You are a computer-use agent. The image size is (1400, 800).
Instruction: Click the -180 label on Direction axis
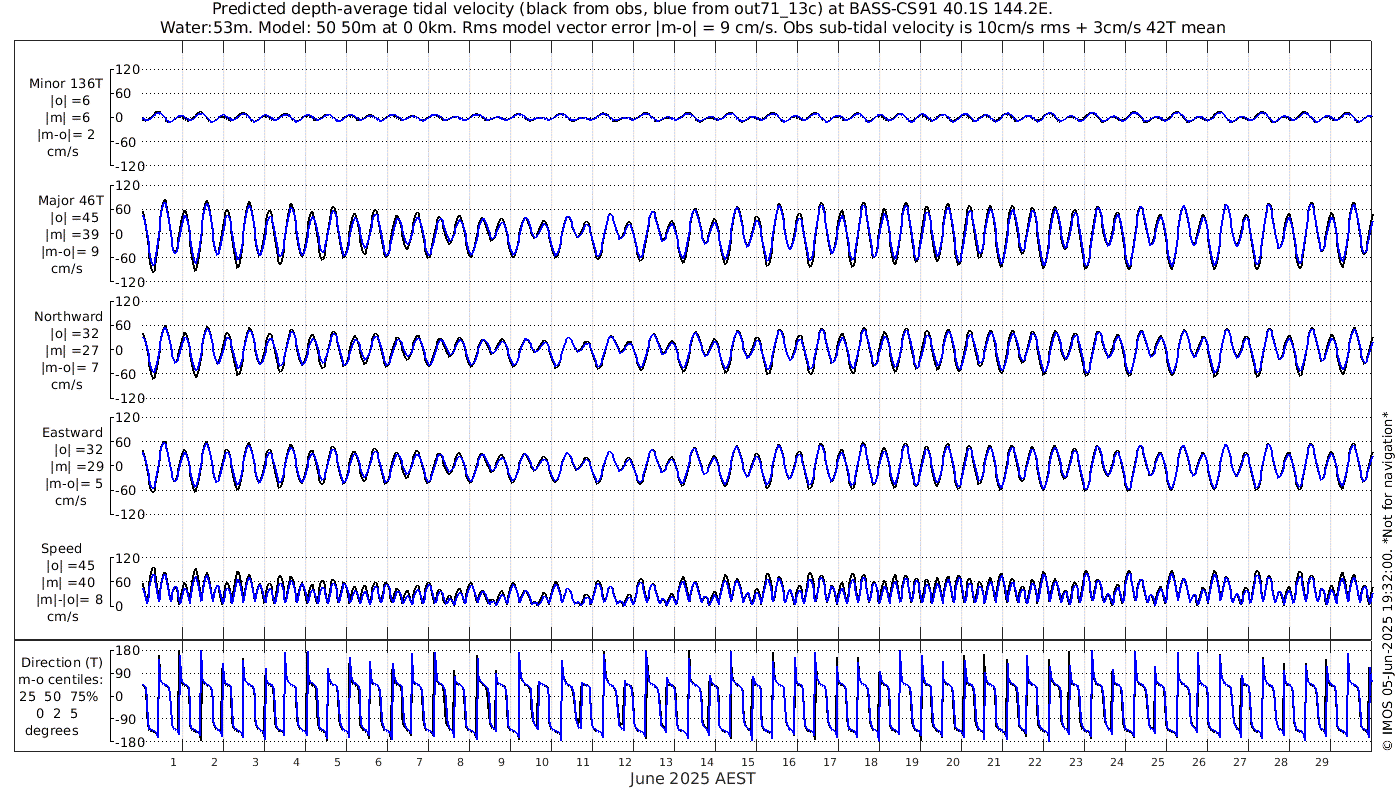[x=123, y=743]
